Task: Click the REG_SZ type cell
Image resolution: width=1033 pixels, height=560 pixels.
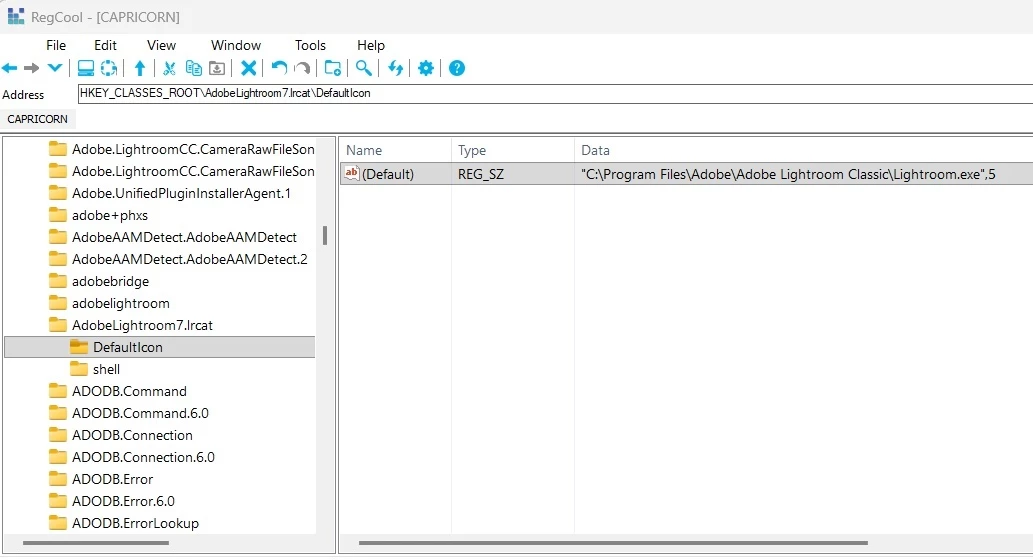Action: (x=481, y=175)
